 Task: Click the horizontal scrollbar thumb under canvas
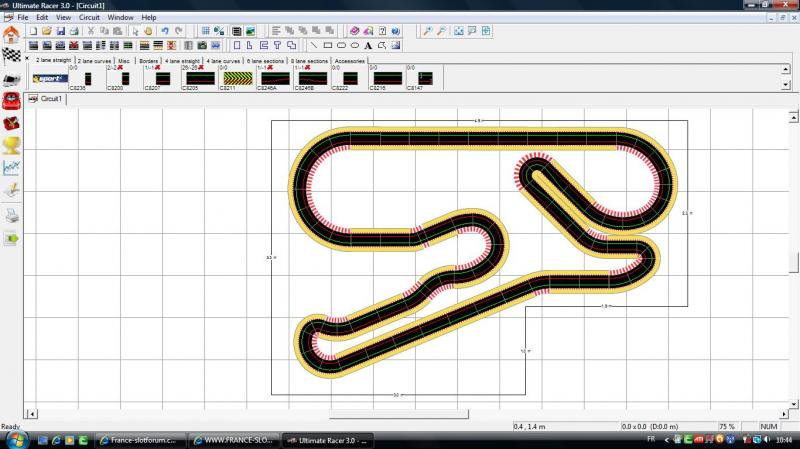pos(398,413)
